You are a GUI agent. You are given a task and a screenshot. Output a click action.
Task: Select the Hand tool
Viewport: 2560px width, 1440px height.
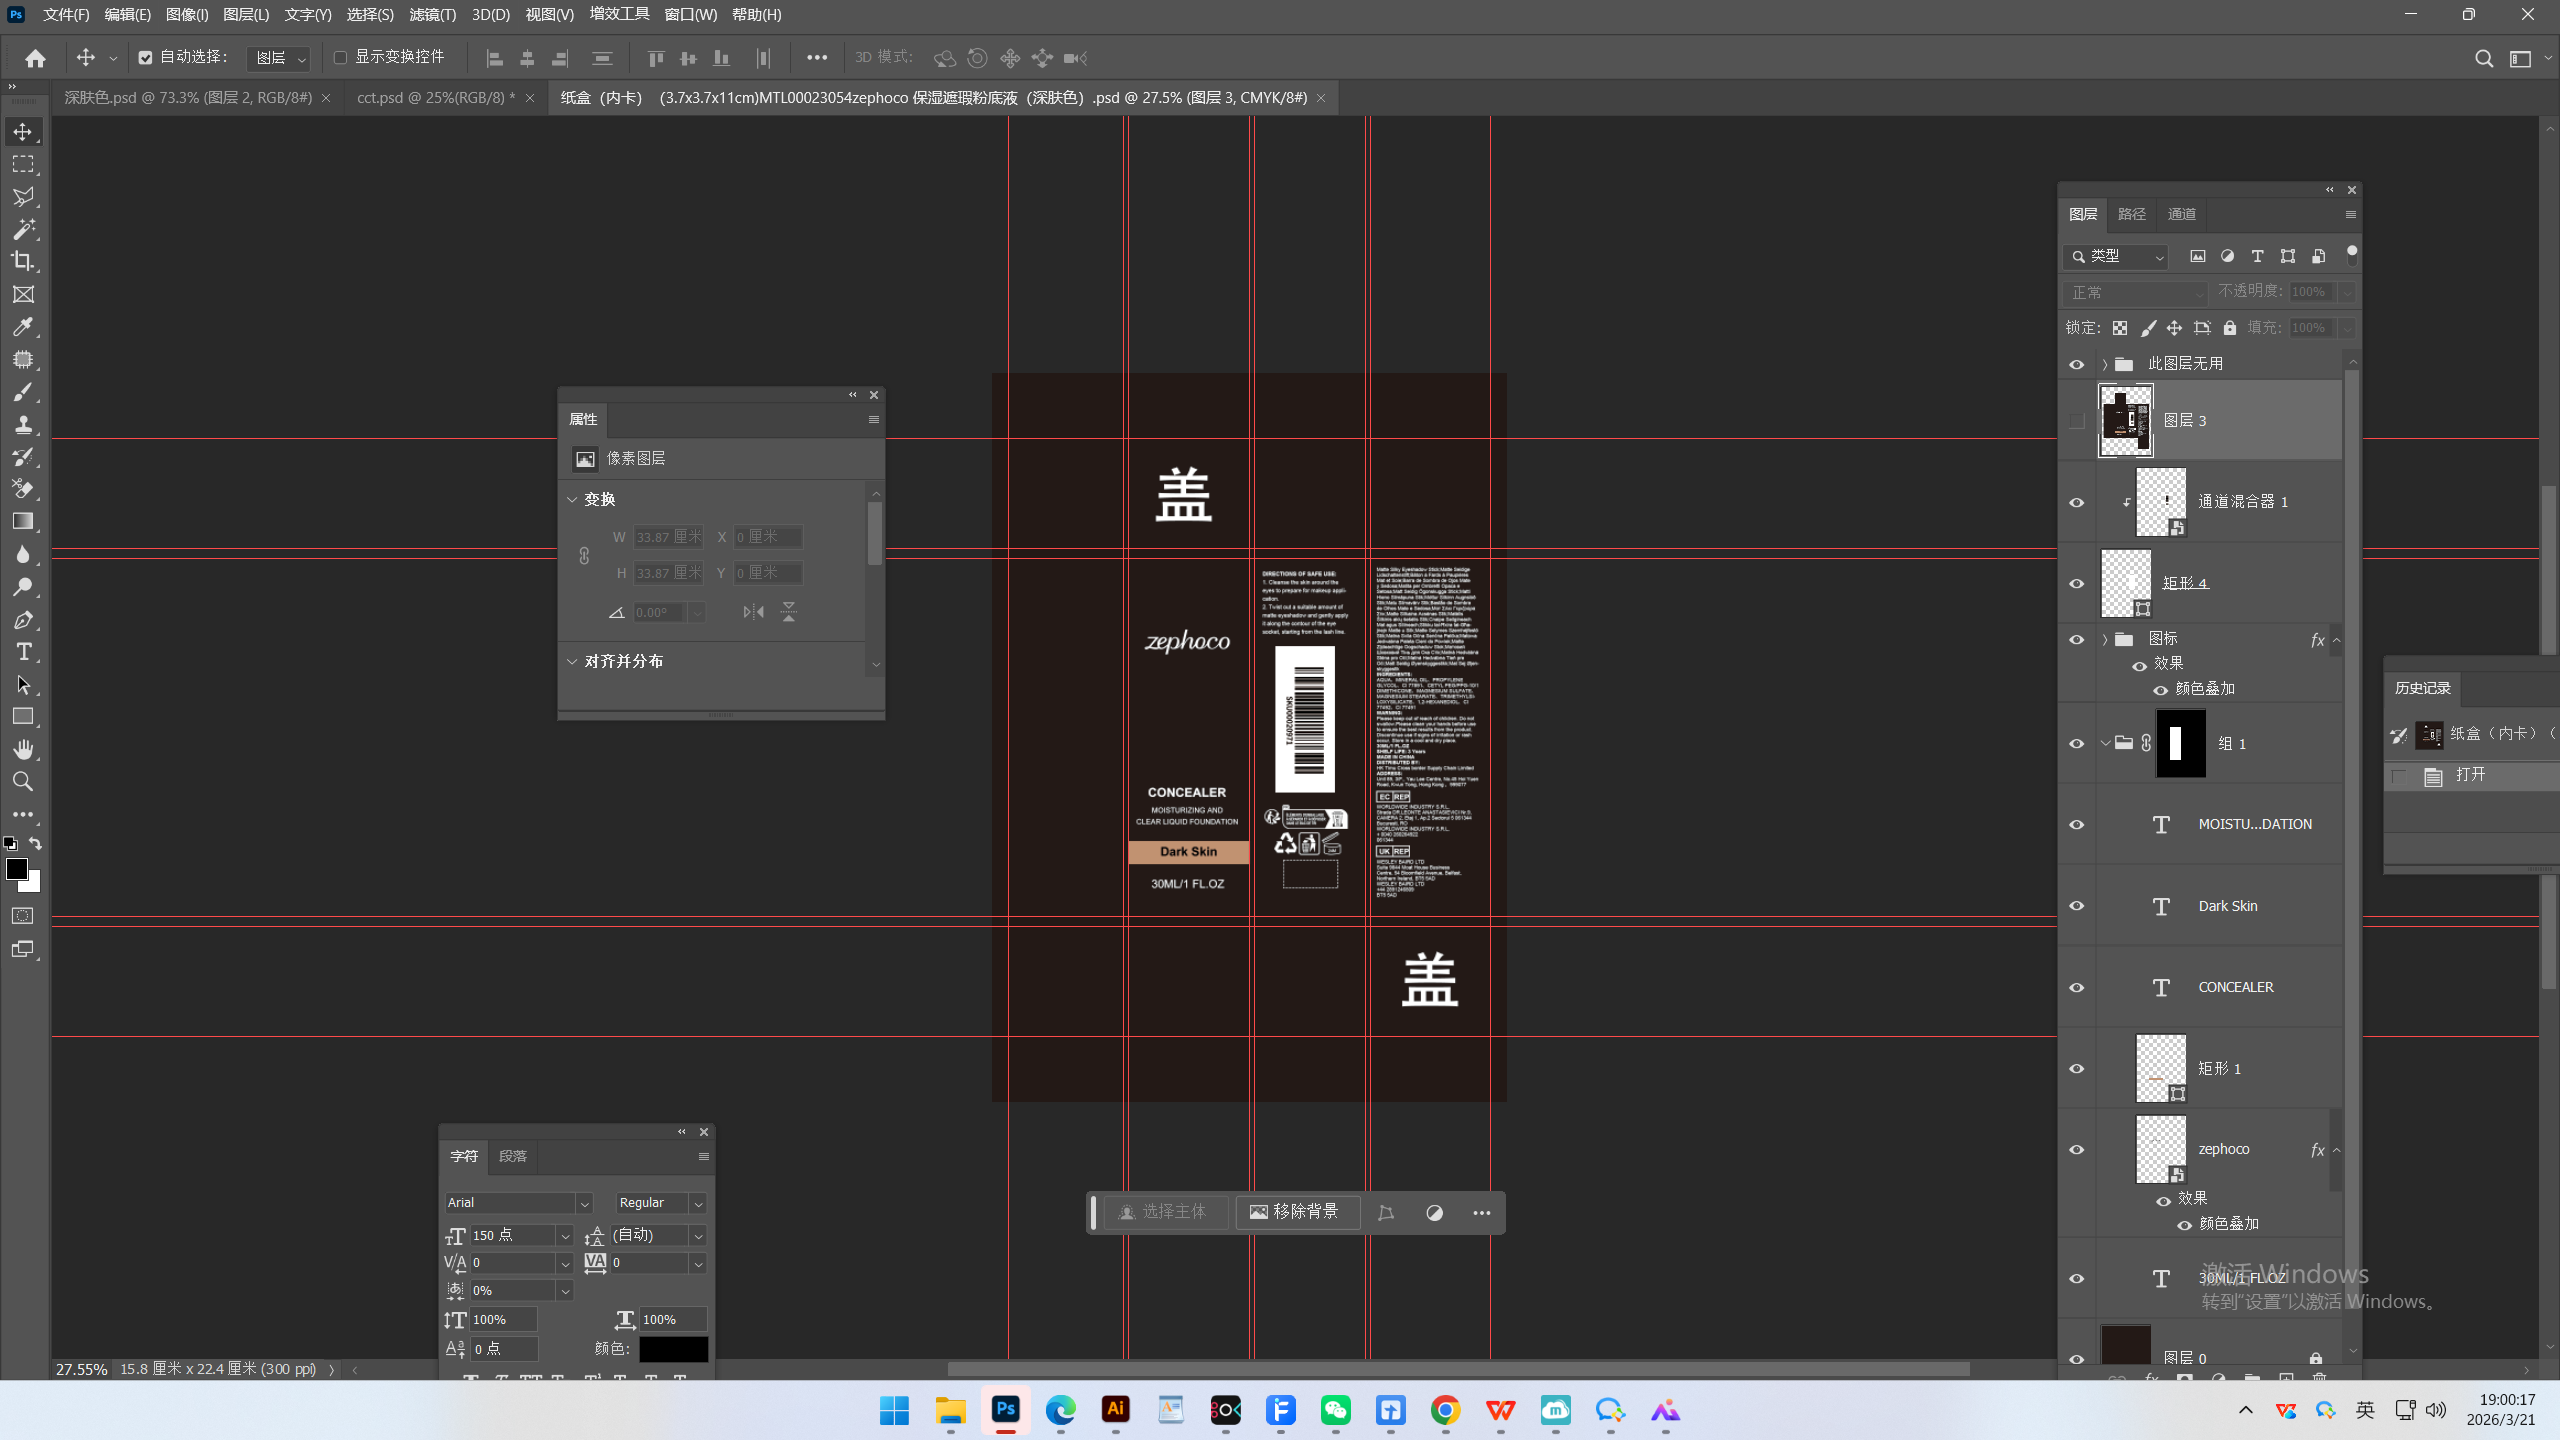click(23, 749)
